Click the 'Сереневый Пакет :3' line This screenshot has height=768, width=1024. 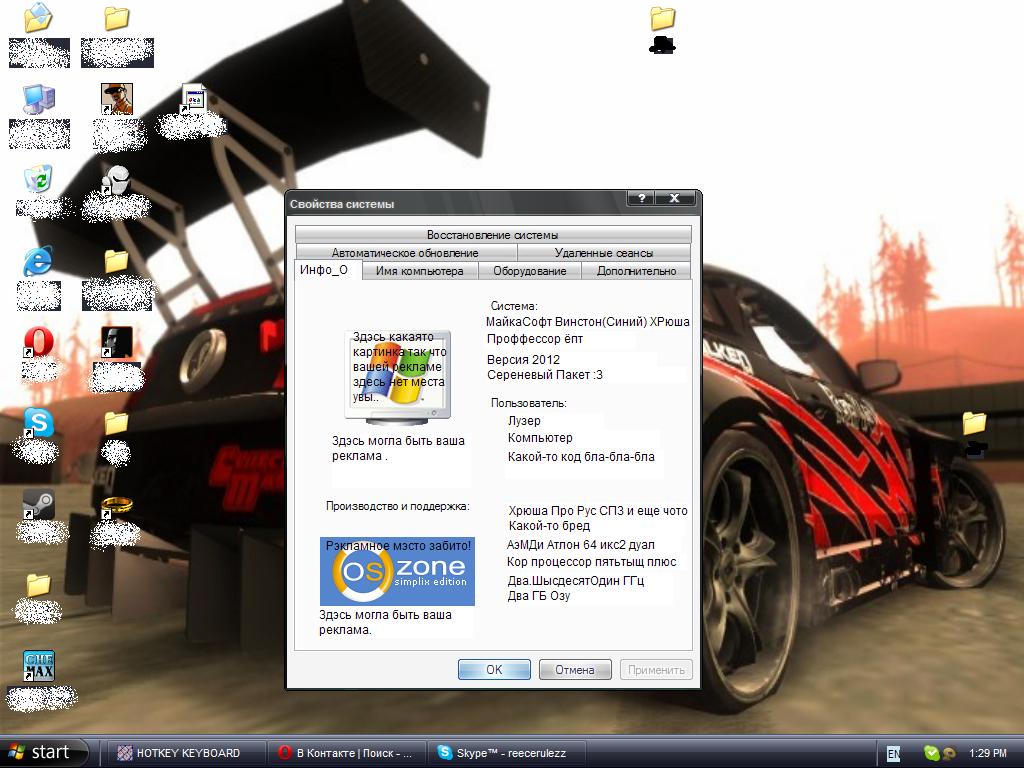(545, 375)
